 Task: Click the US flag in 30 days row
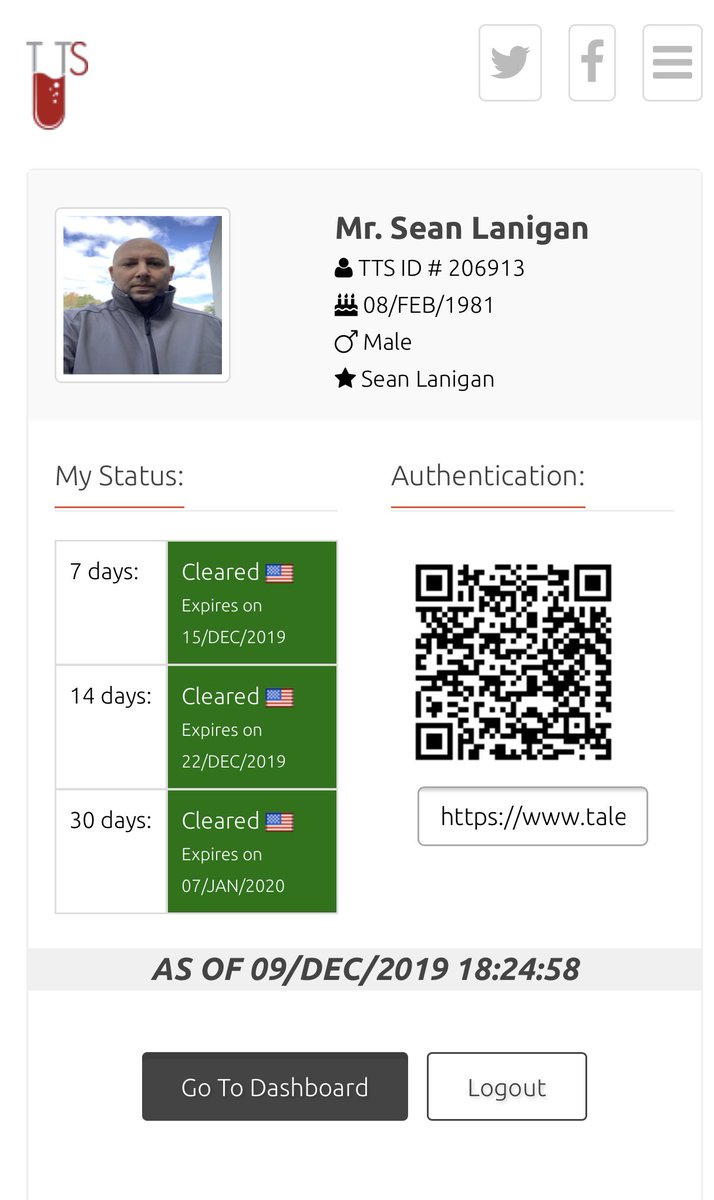click(x=280, y=822)
